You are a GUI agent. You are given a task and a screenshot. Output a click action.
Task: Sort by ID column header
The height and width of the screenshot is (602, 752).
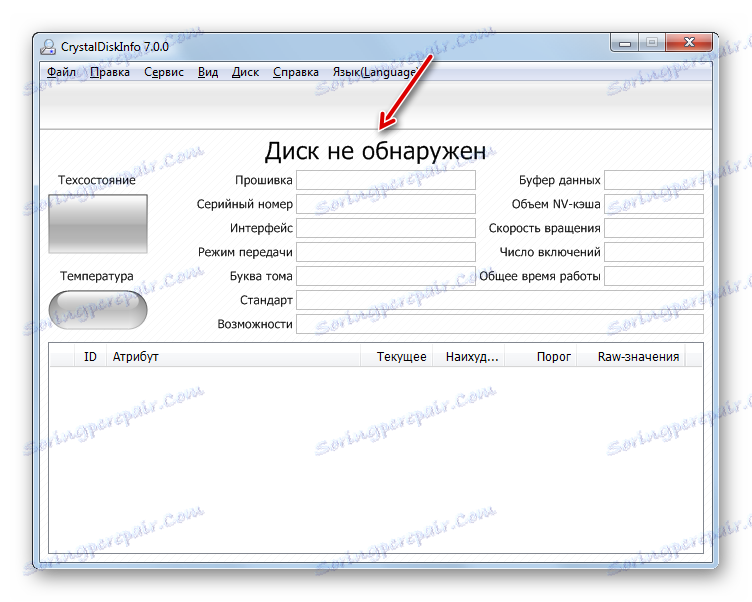click(x=90, y=356)
